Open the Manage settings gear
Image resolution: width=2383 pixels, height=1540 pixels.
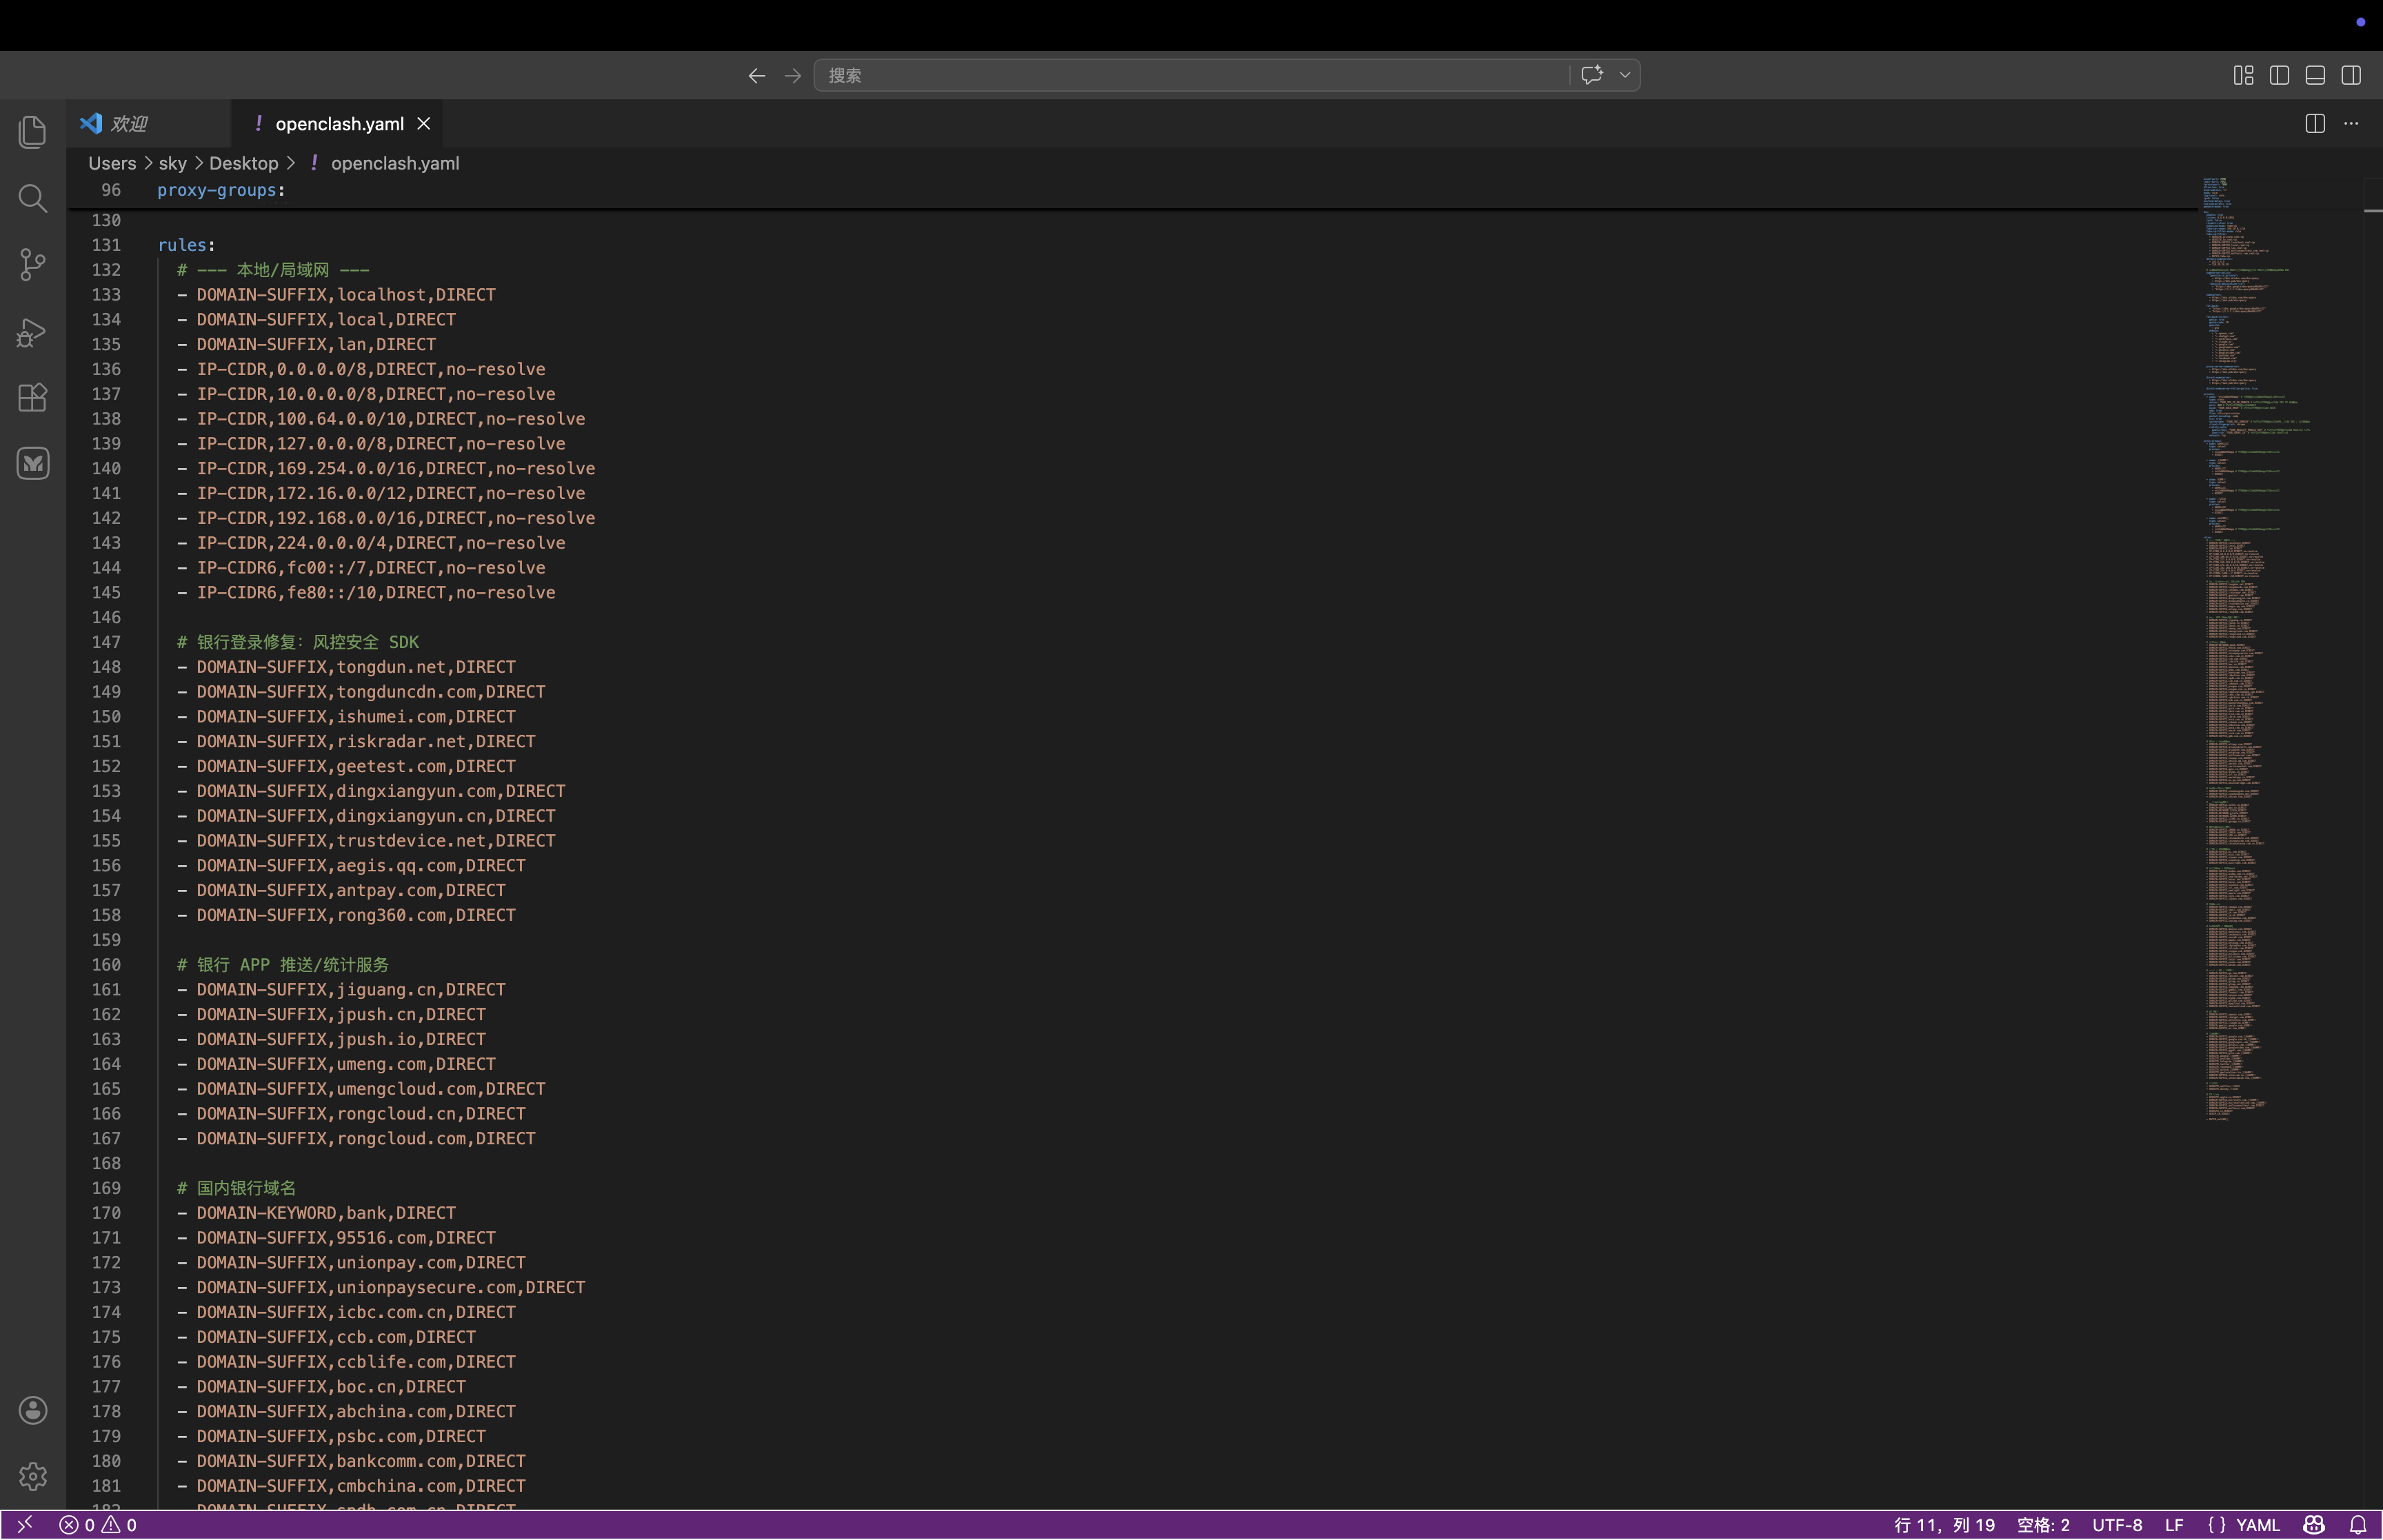32,1476
